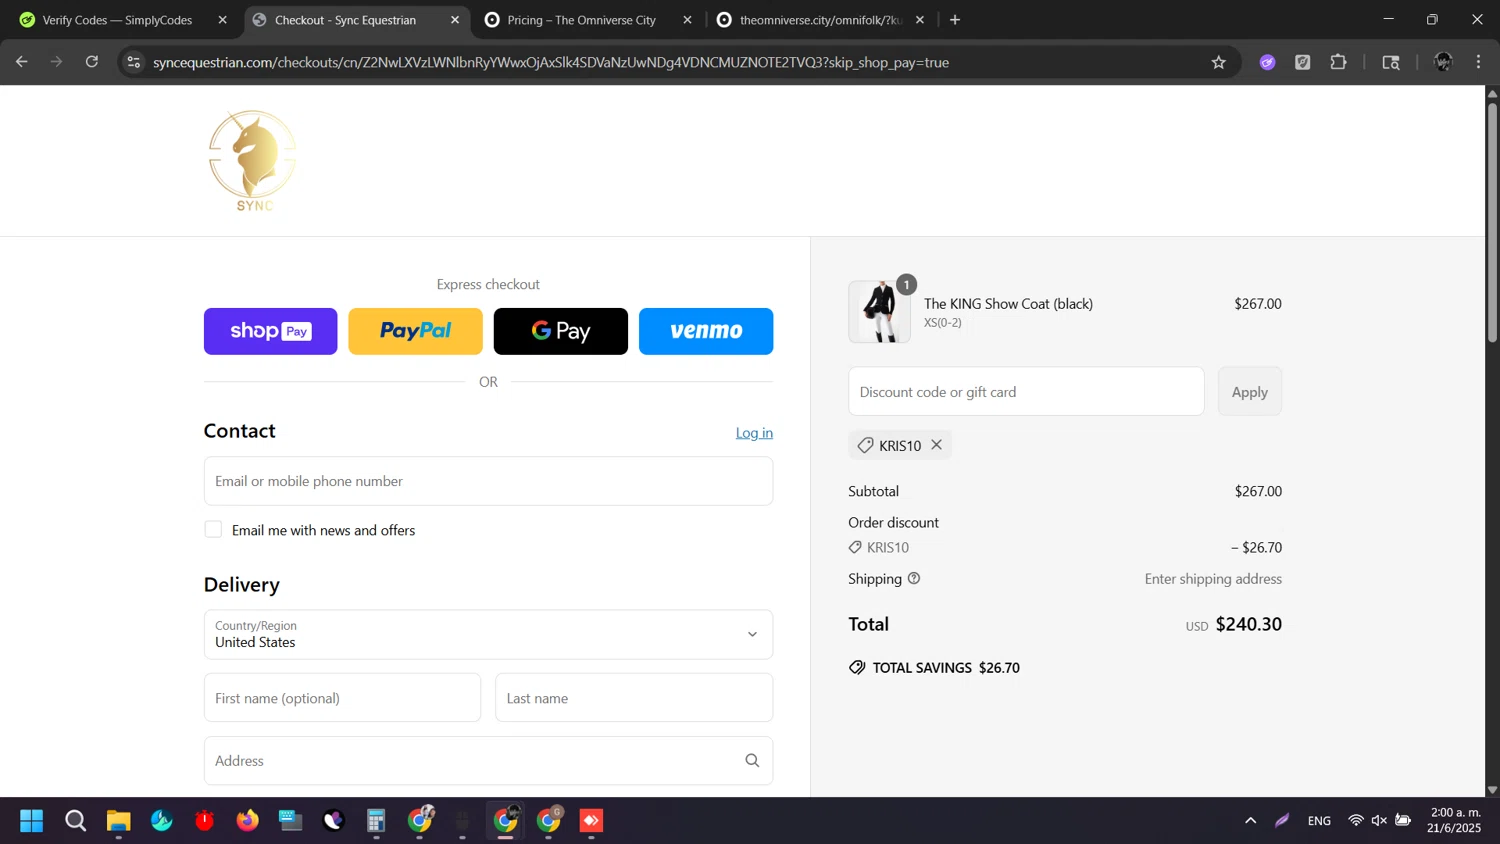1500x844 pixels.
Task: Focus the Email or mobile phone number field
Action: 488,481
